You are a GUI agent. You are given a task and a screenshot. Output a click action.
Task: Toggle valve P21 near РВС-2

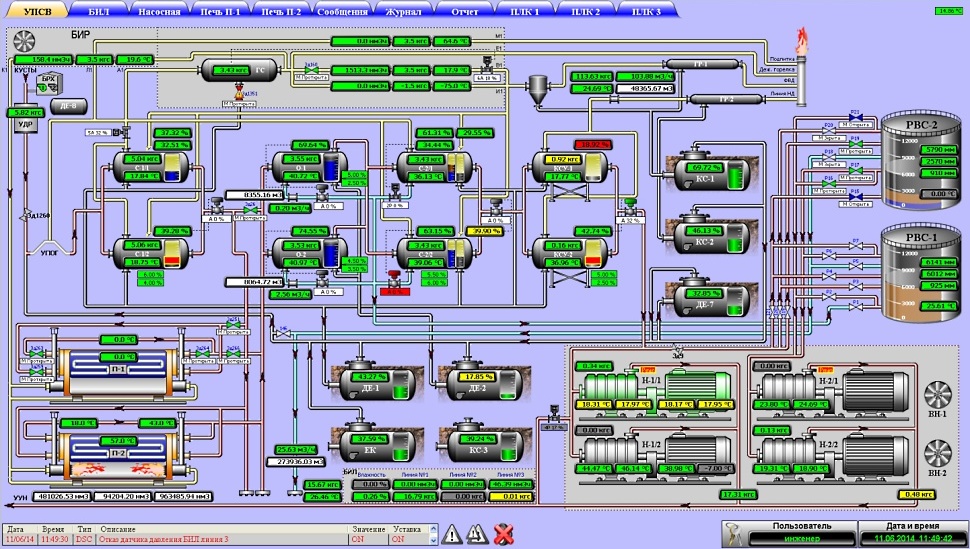[x=855, y=117]
